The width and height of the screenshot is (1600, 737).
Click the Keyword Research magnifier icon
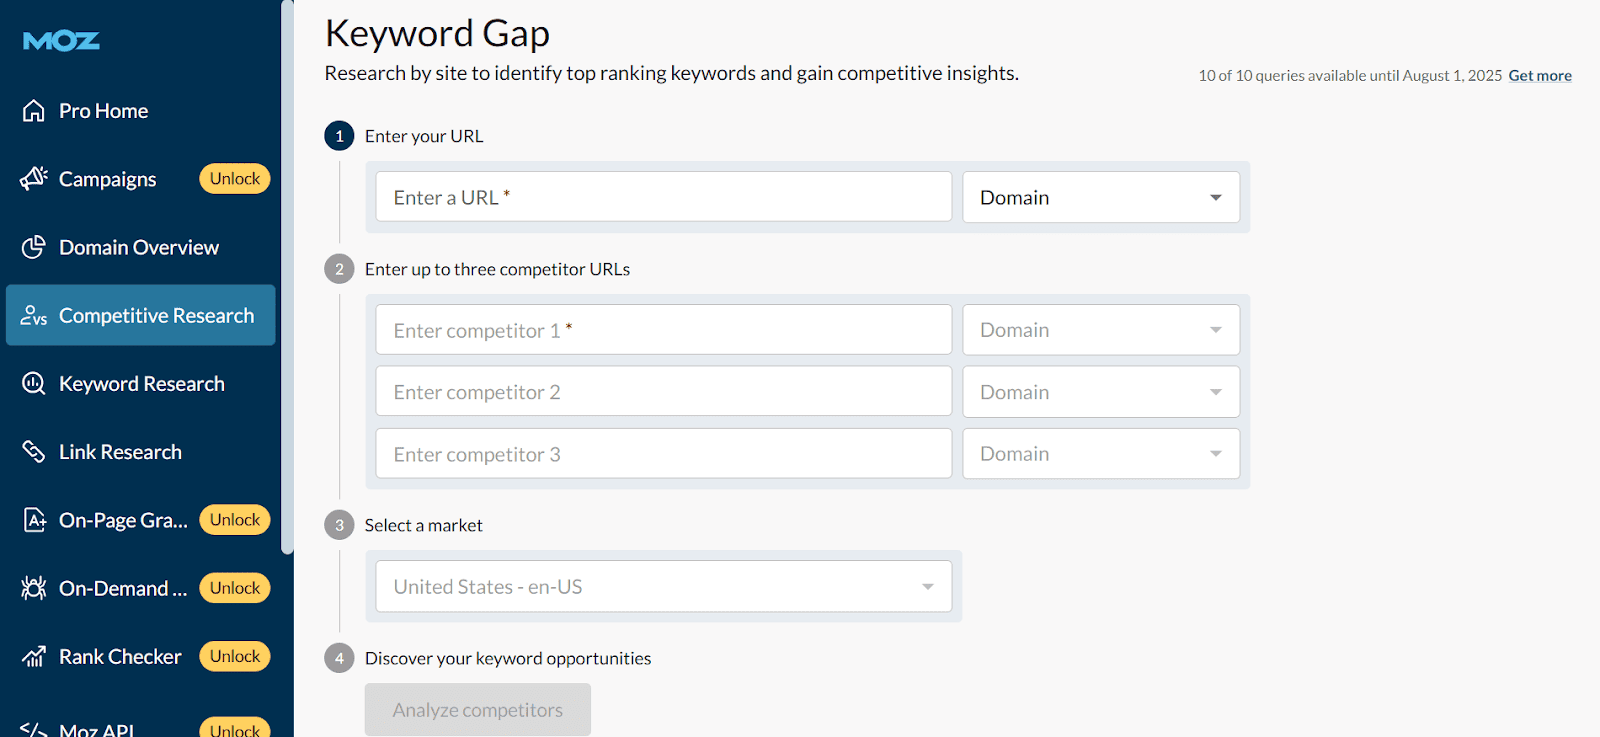pyautogui.click(x=34, y=384)
